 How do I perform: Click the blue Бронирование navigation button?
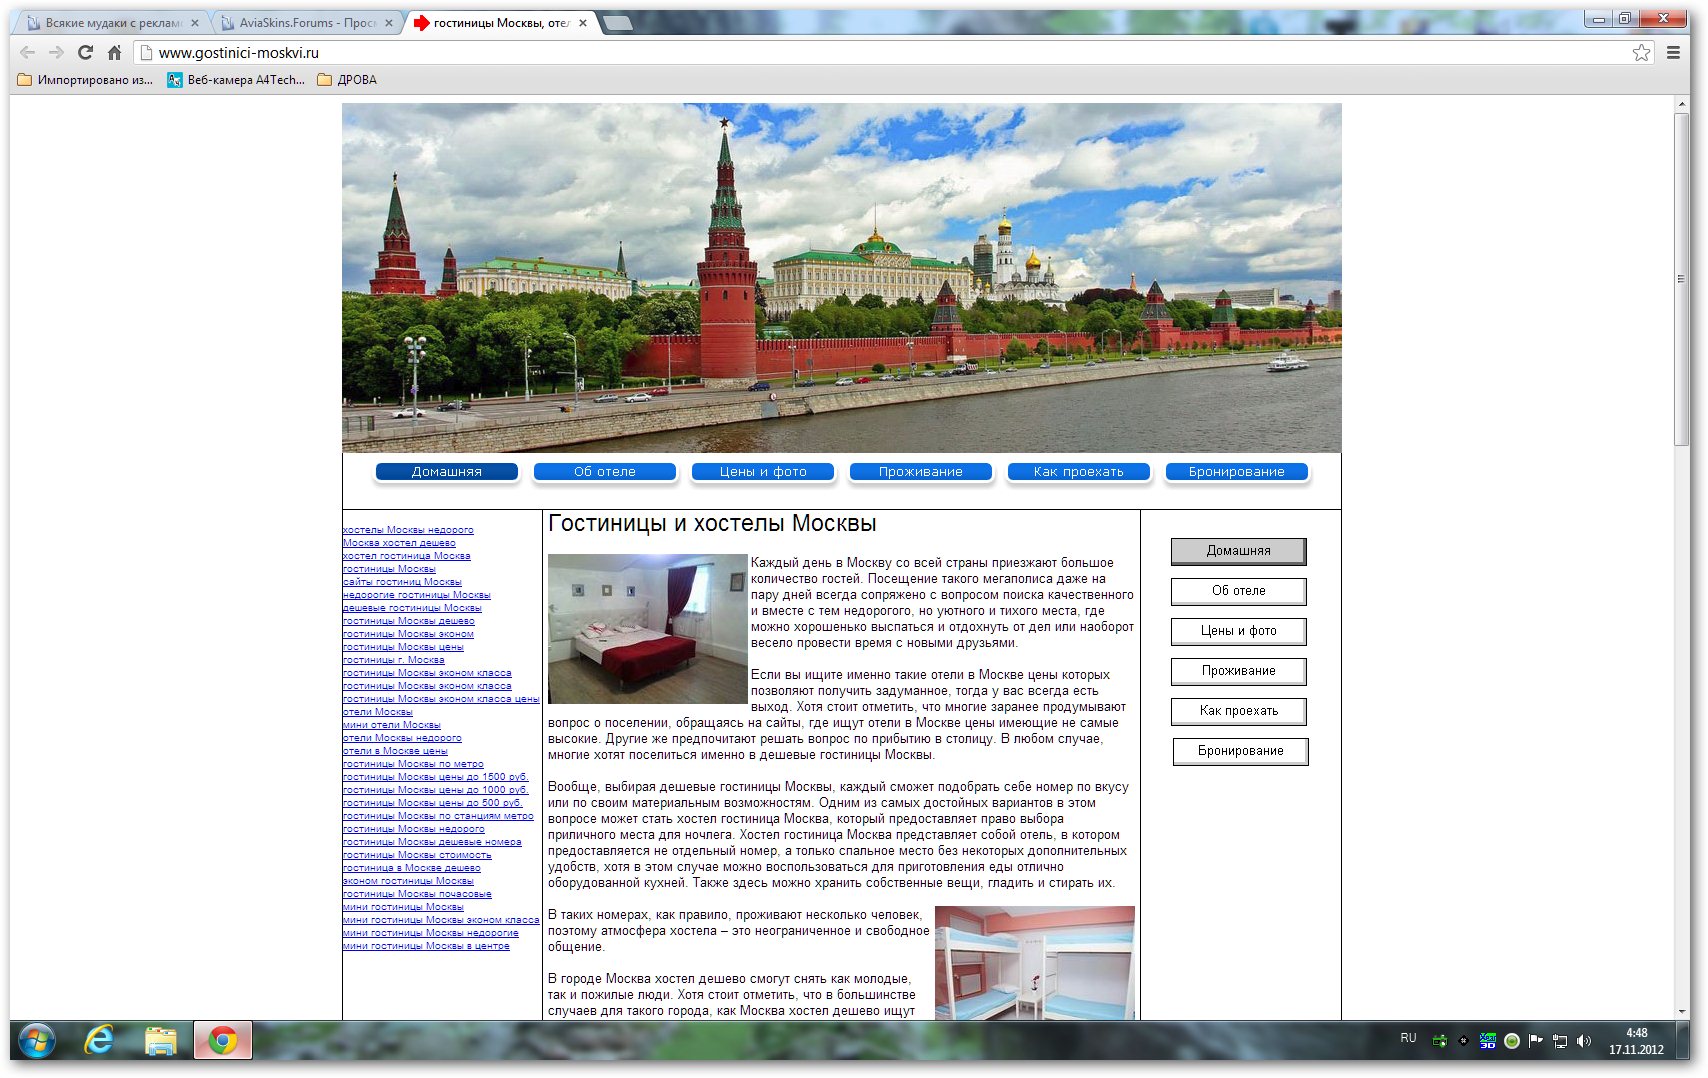coord(1237,472)
